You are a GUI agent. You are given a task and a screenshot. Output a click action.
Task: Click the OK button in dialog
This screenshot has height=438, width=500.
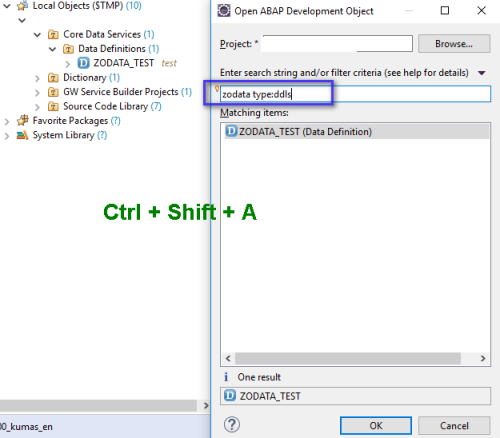click(x=376, y=426)
